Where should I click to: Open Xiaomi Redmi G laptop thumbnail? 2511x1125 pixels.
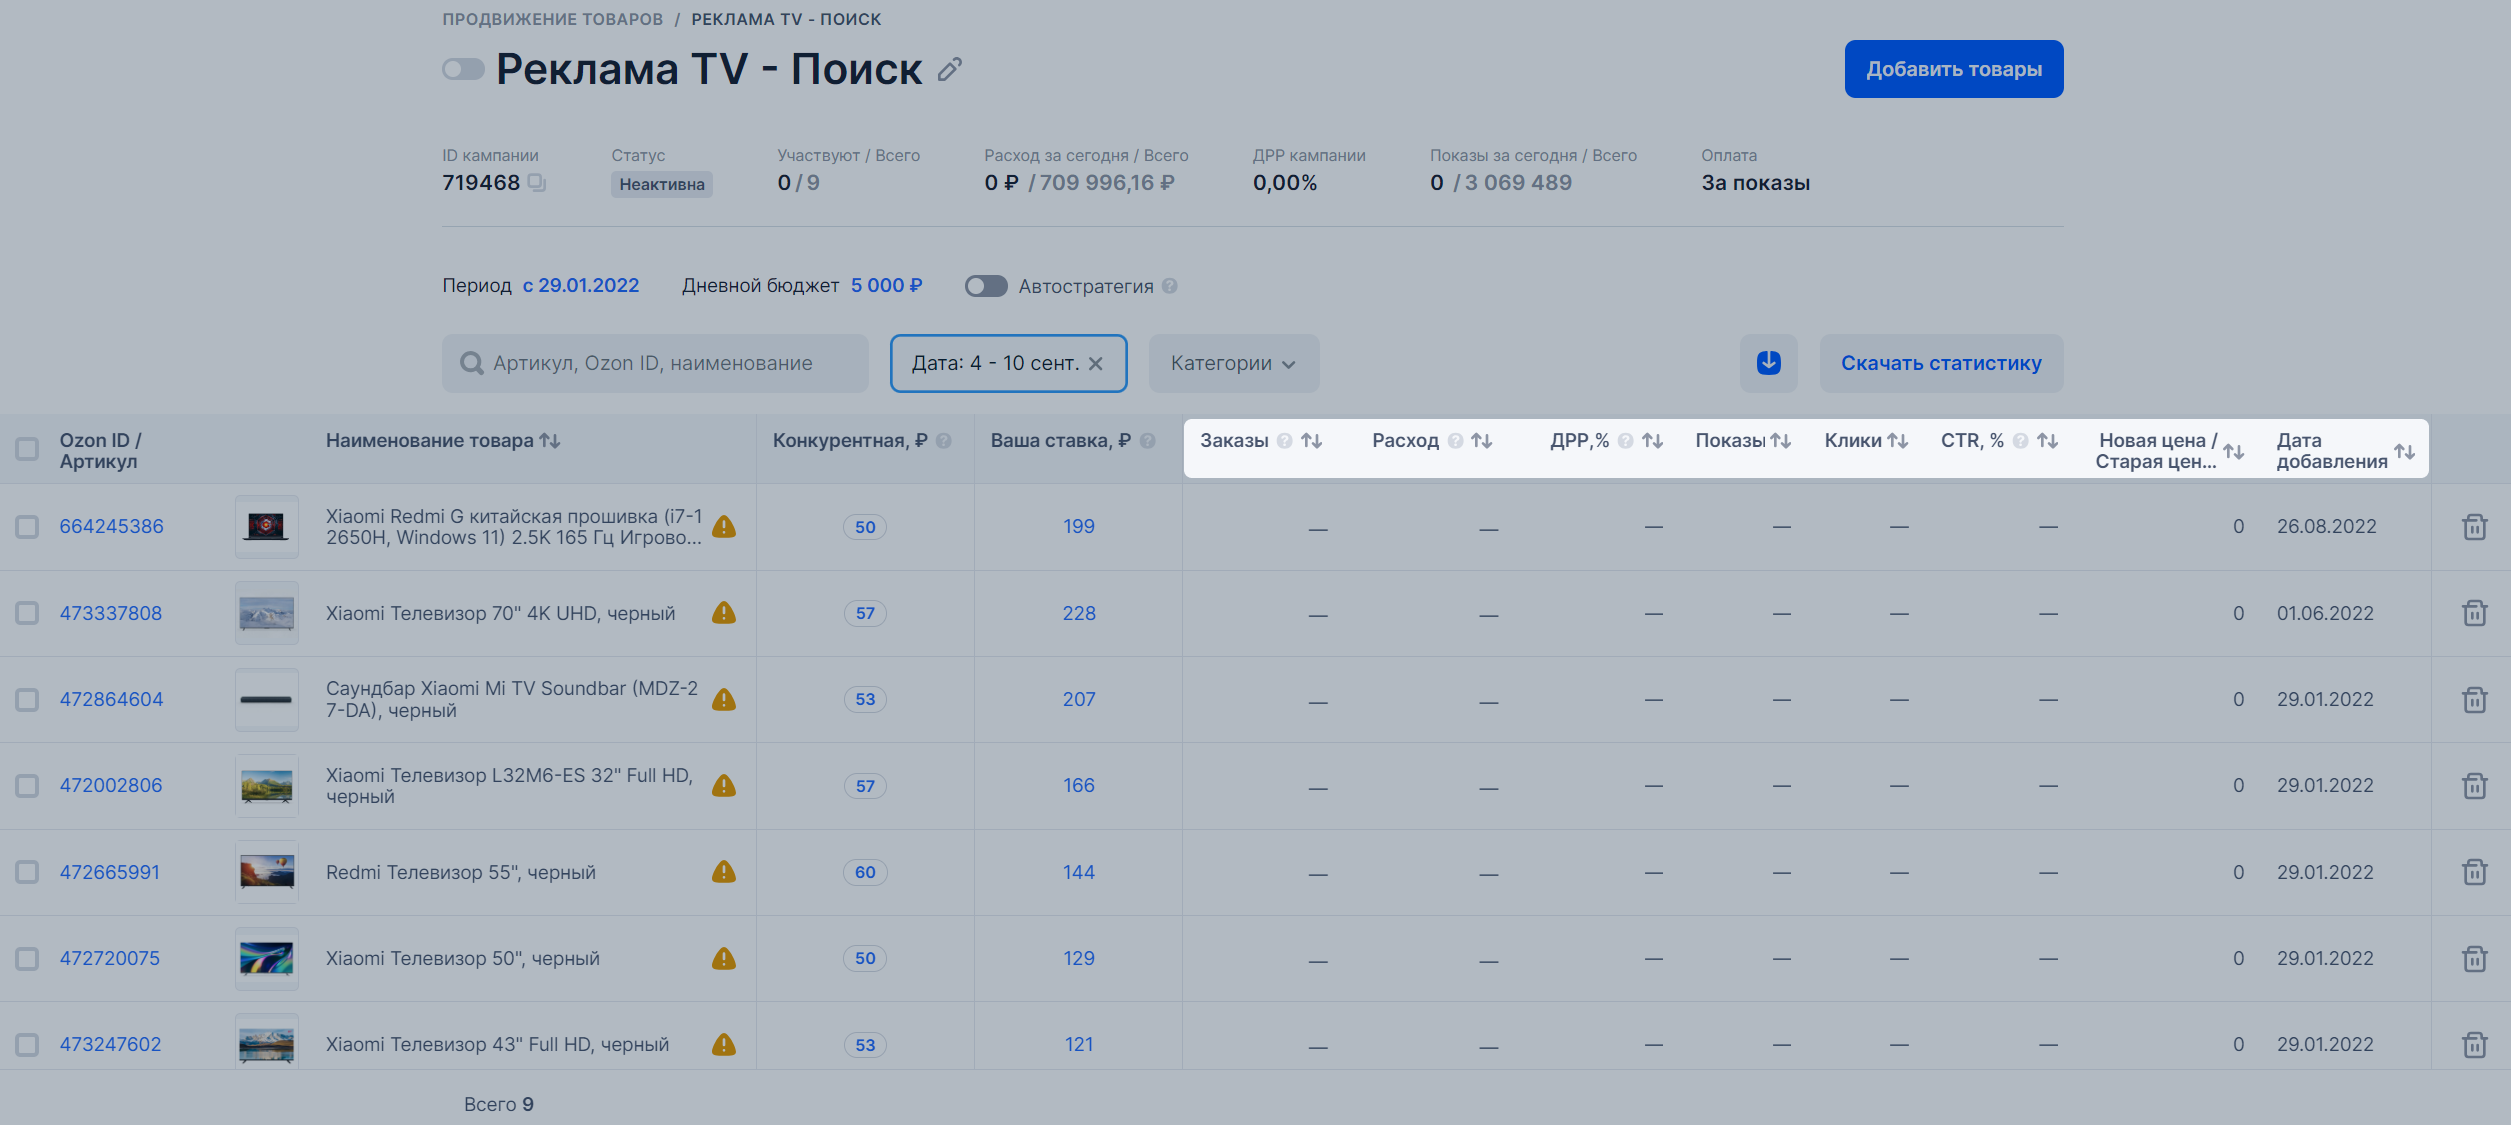[x=267, y=527]
